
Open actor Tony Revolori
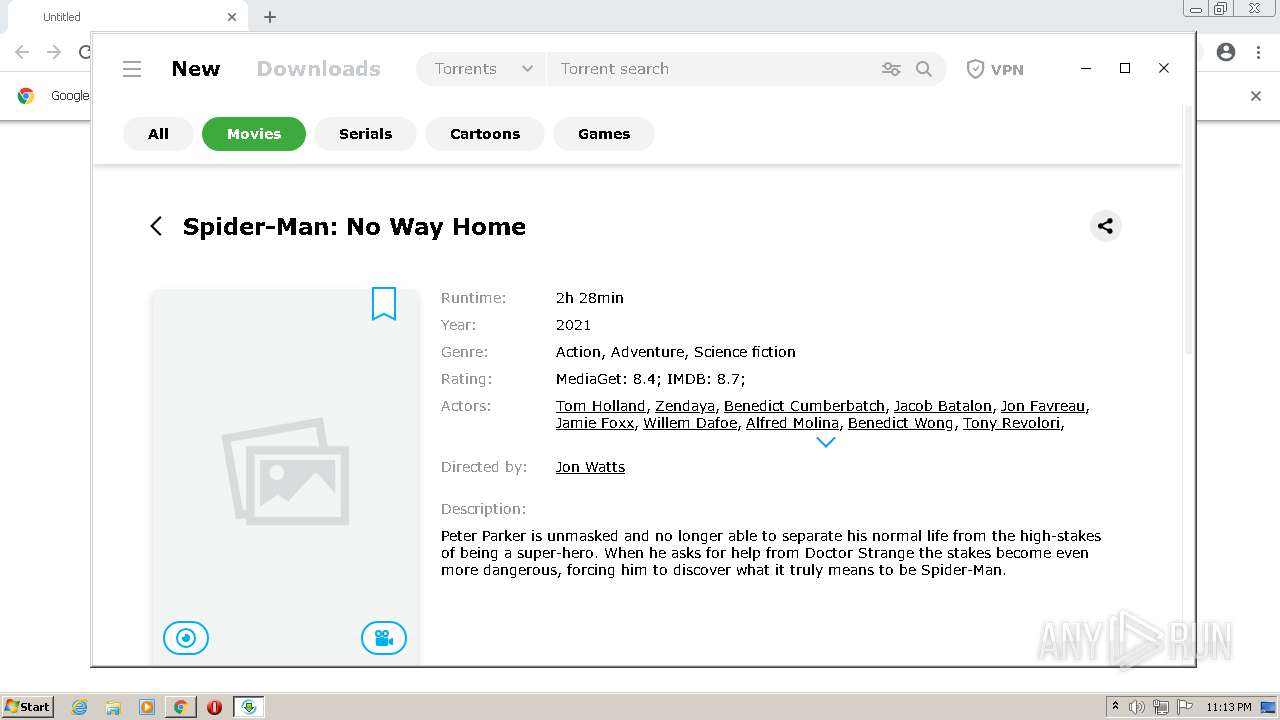1011,423
